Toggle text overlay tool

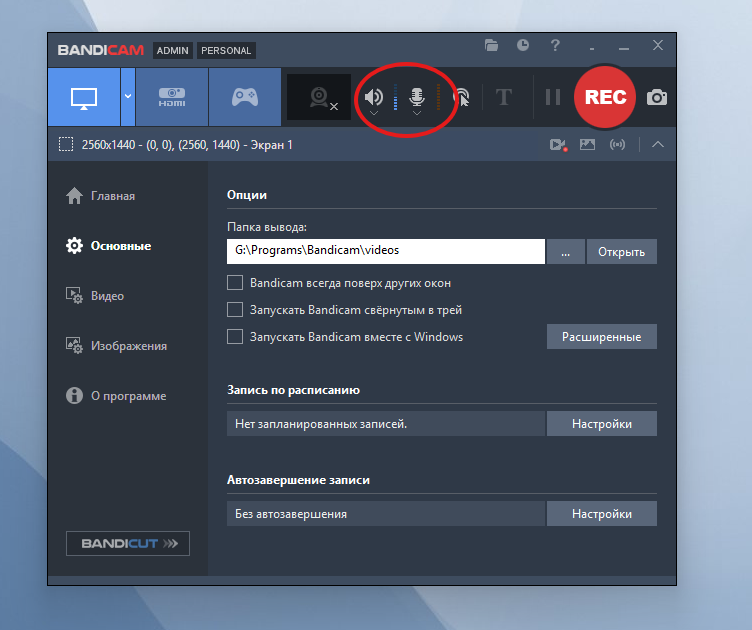(504, 97)
